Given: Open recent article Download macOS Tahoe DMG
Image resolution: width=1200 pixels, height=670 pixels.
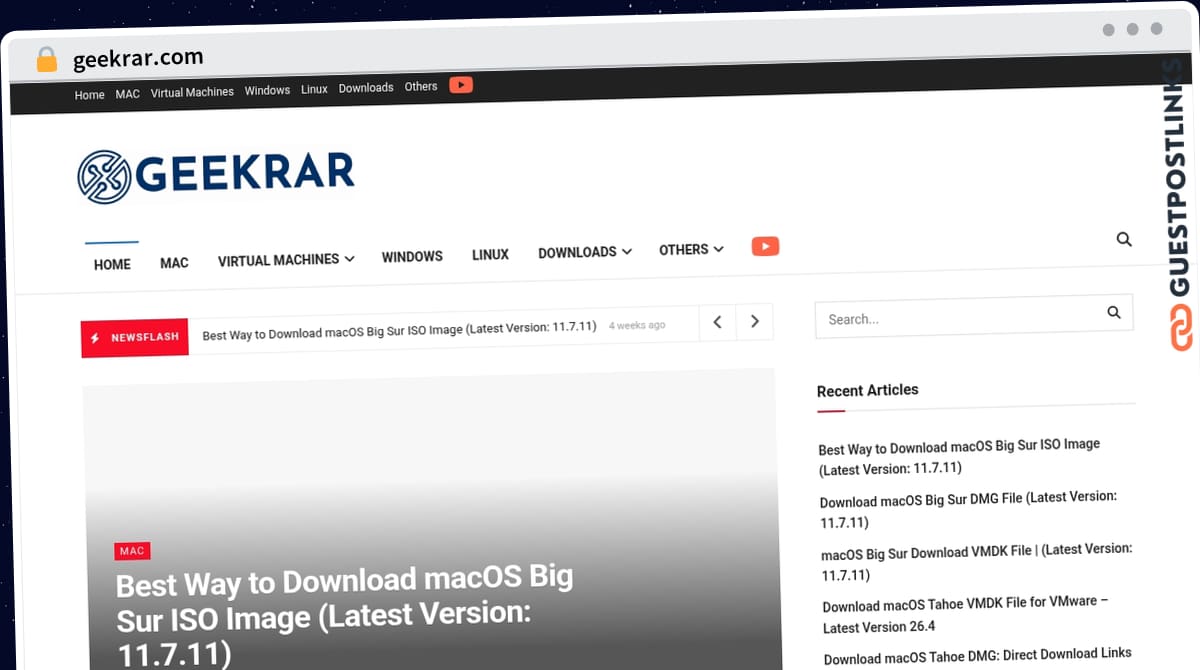Looking at the screenshot, I should pos(977,656).
